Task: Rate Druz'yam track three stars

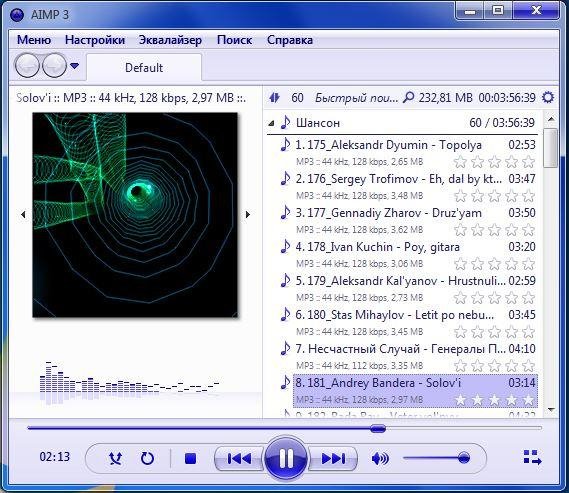Action: click(x=495, y=230)
